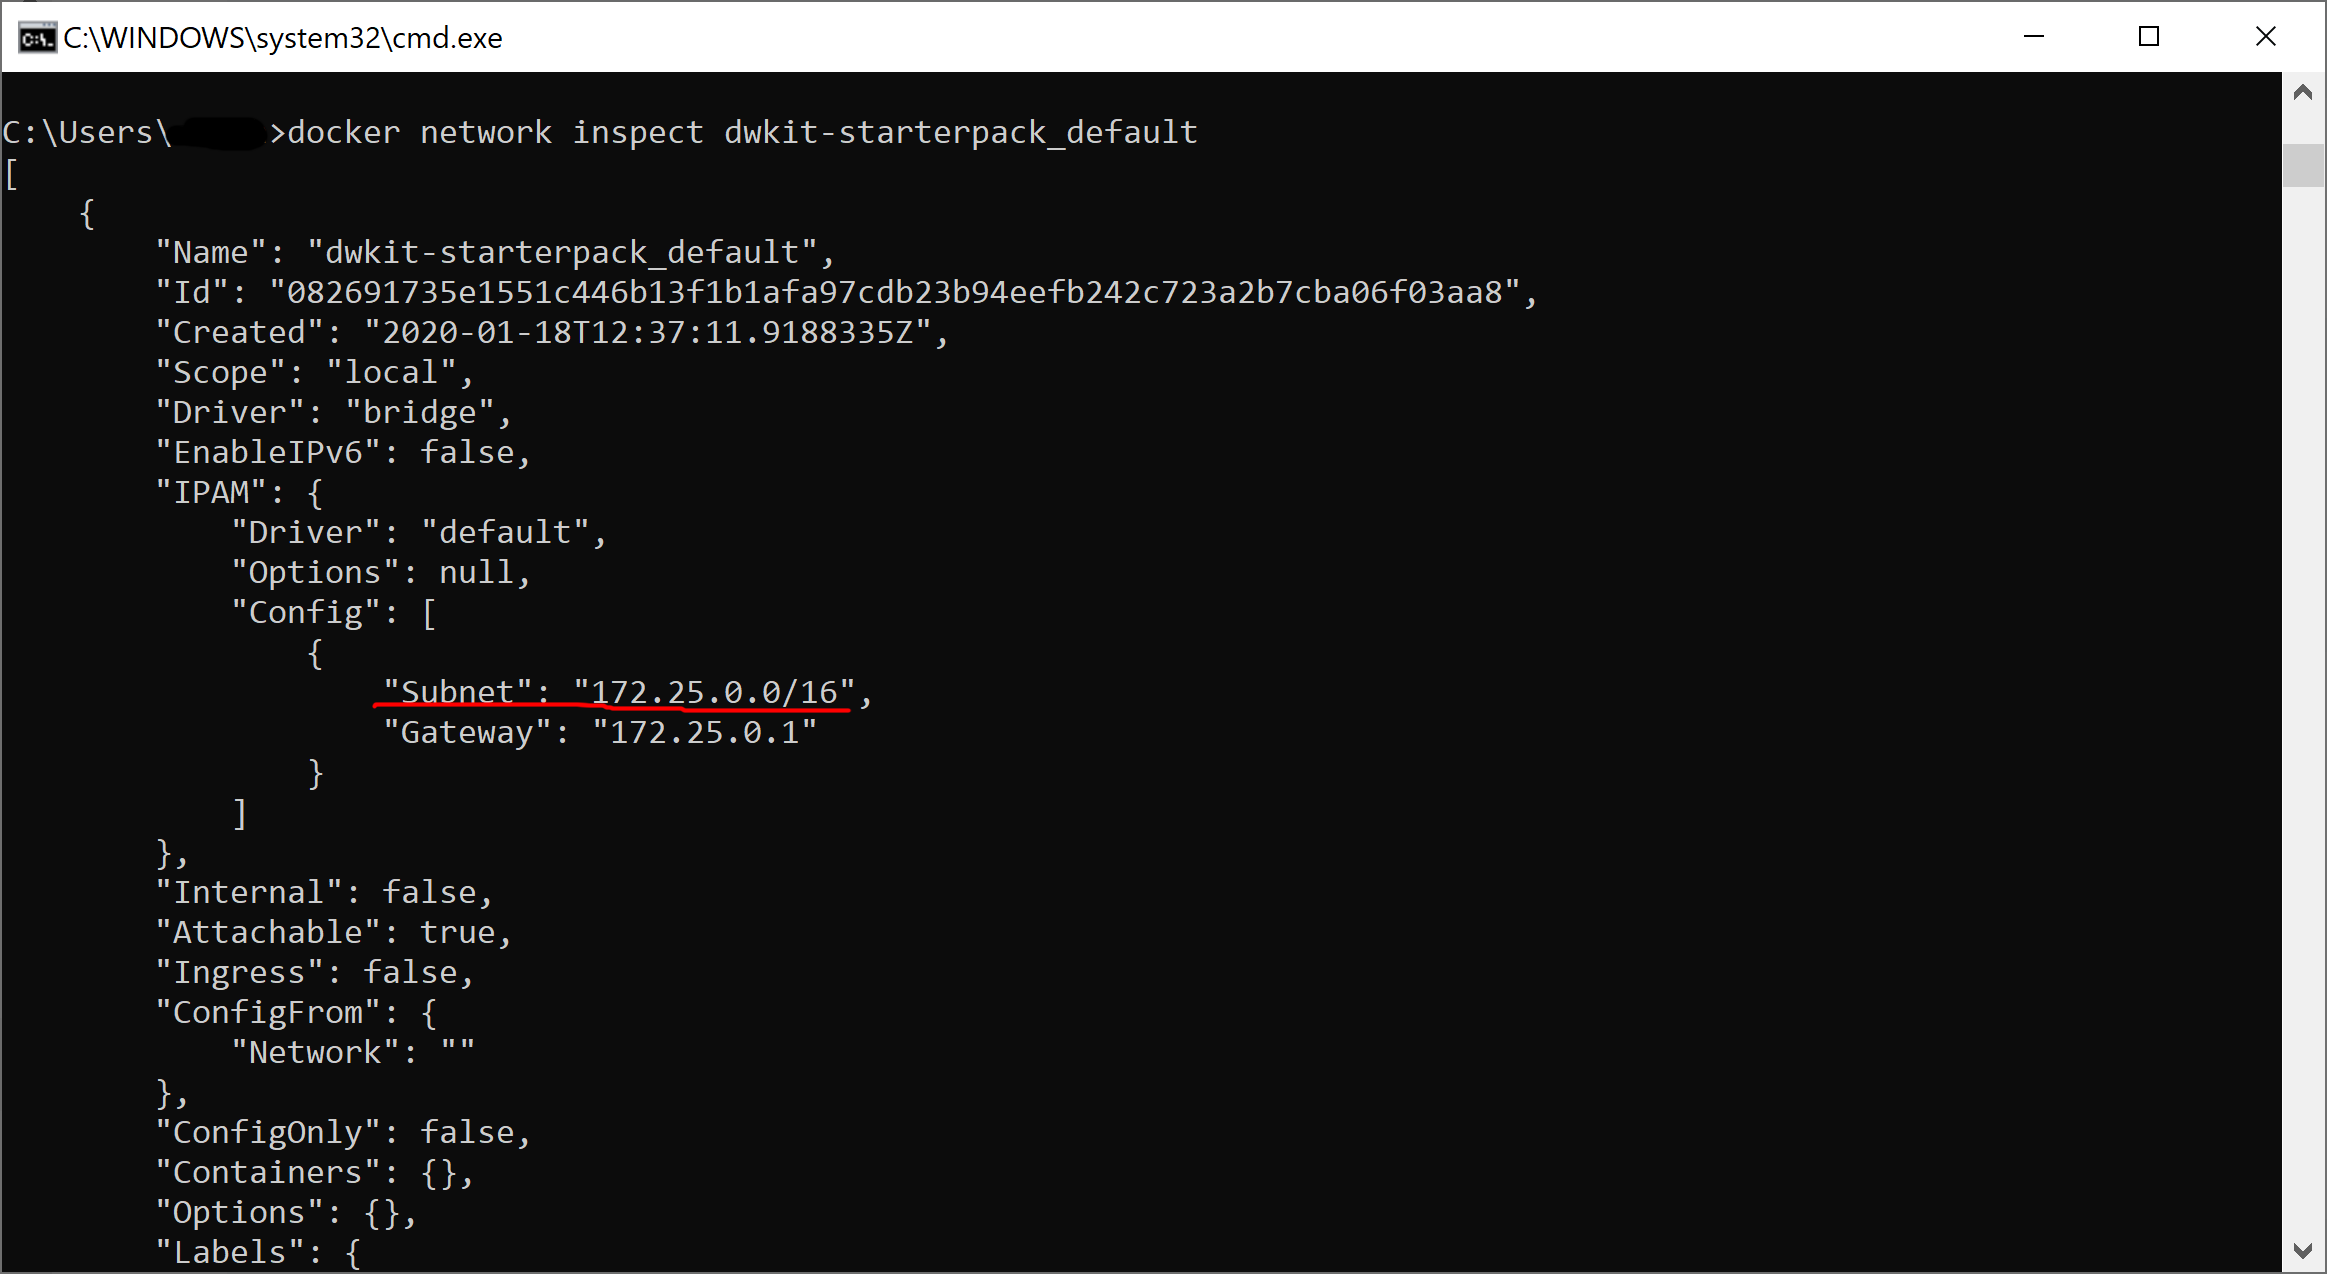Click the "Containers": {} line

(314, 1172)
